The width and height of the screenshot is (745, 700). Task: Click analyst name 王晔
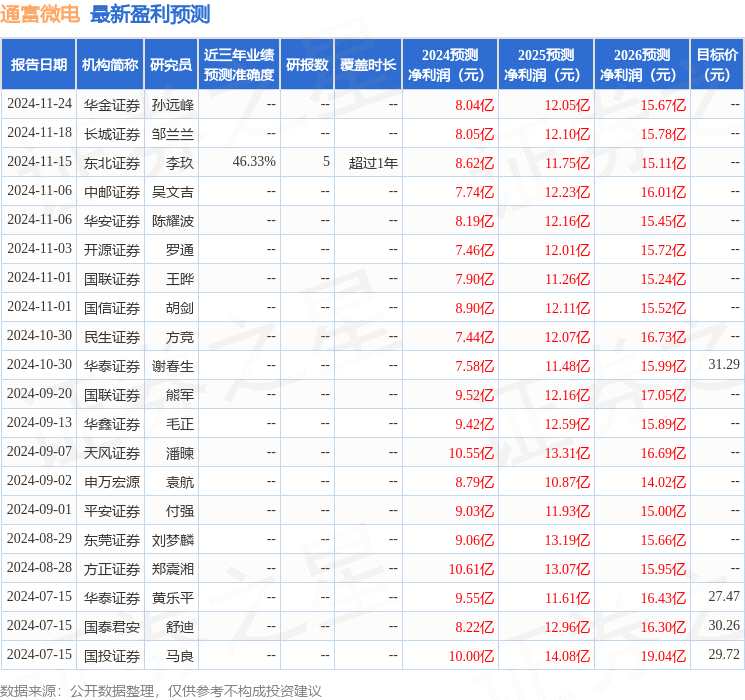point(180,279)
